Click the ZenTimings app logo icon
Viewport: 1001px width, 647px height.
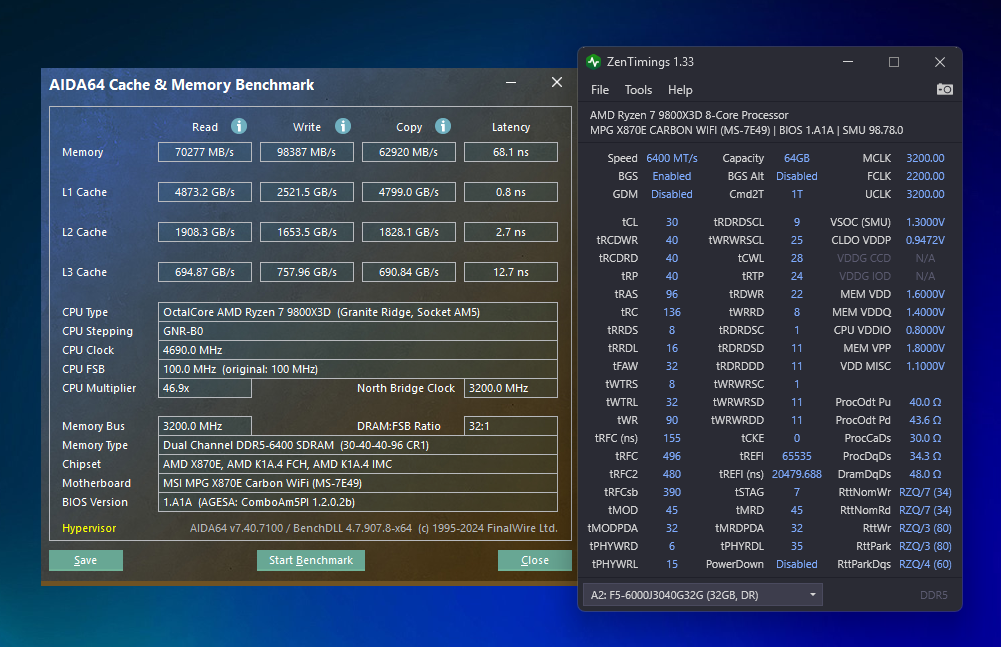594,62
